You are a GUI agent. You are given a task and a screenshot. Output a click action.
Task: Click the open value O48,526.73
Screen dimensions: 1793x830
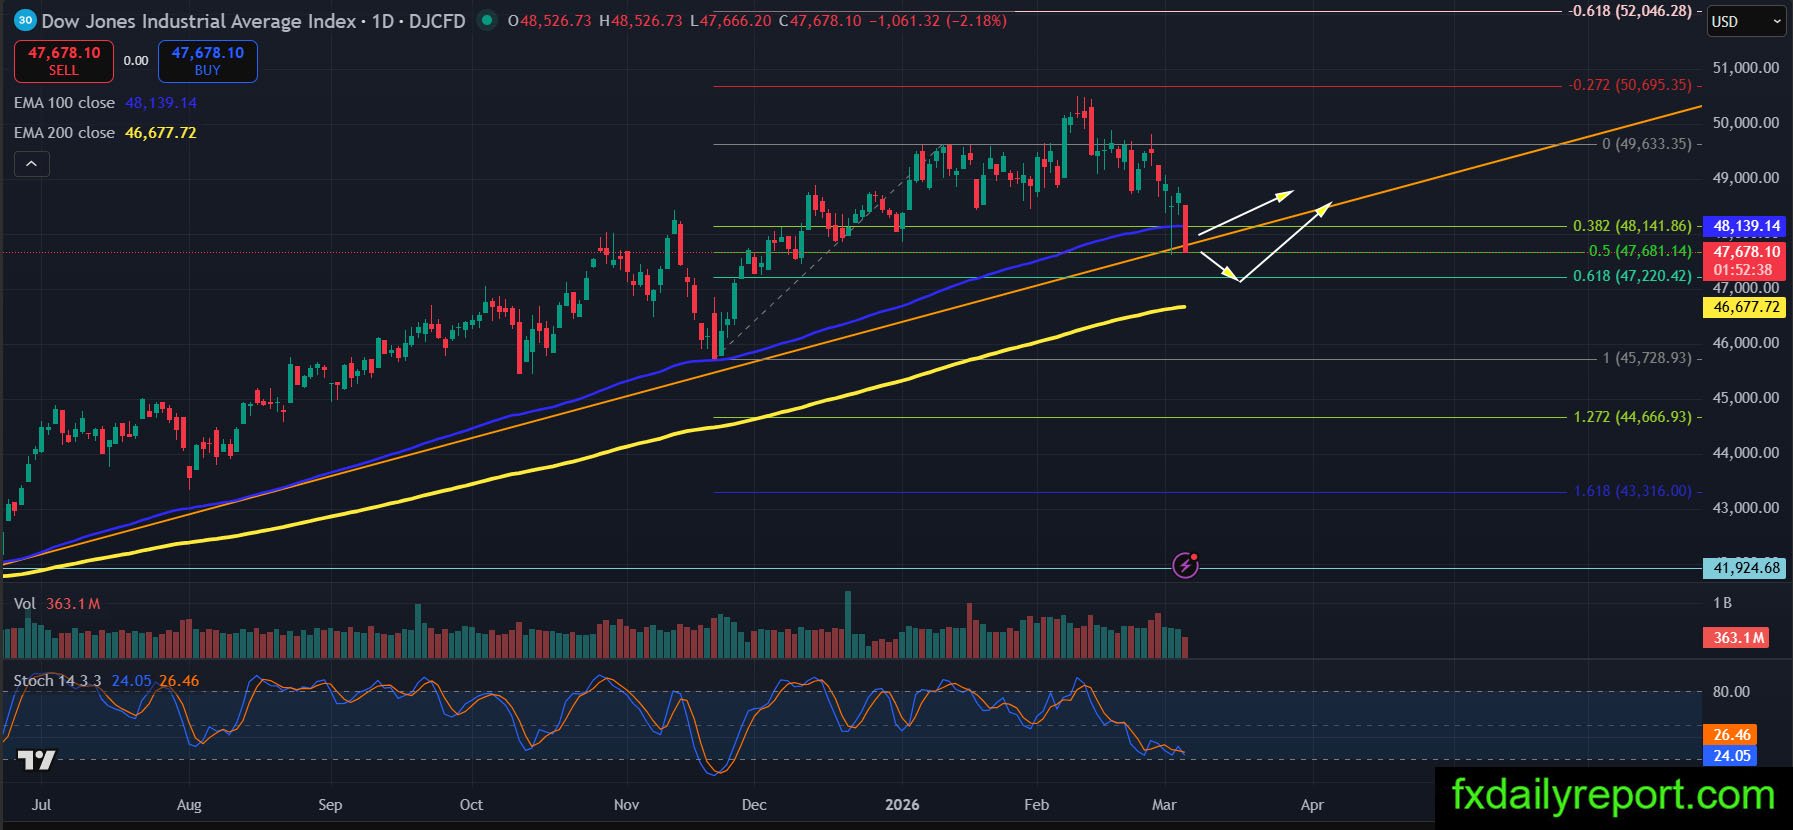pyautogui.click(x=551, y=21)
